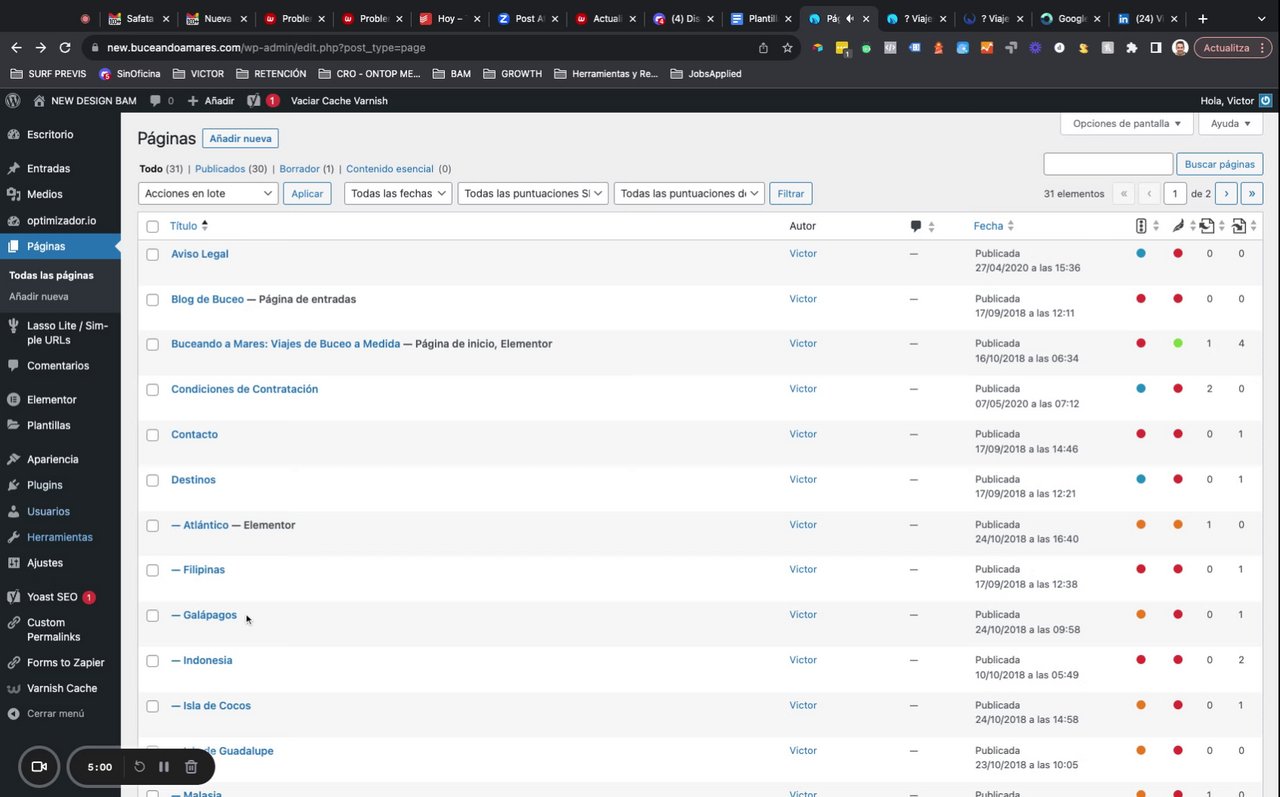Check the Condiciones de Contratación checkbox
This screenshot has height=797, width=1280.
click(x=153, y=390)
